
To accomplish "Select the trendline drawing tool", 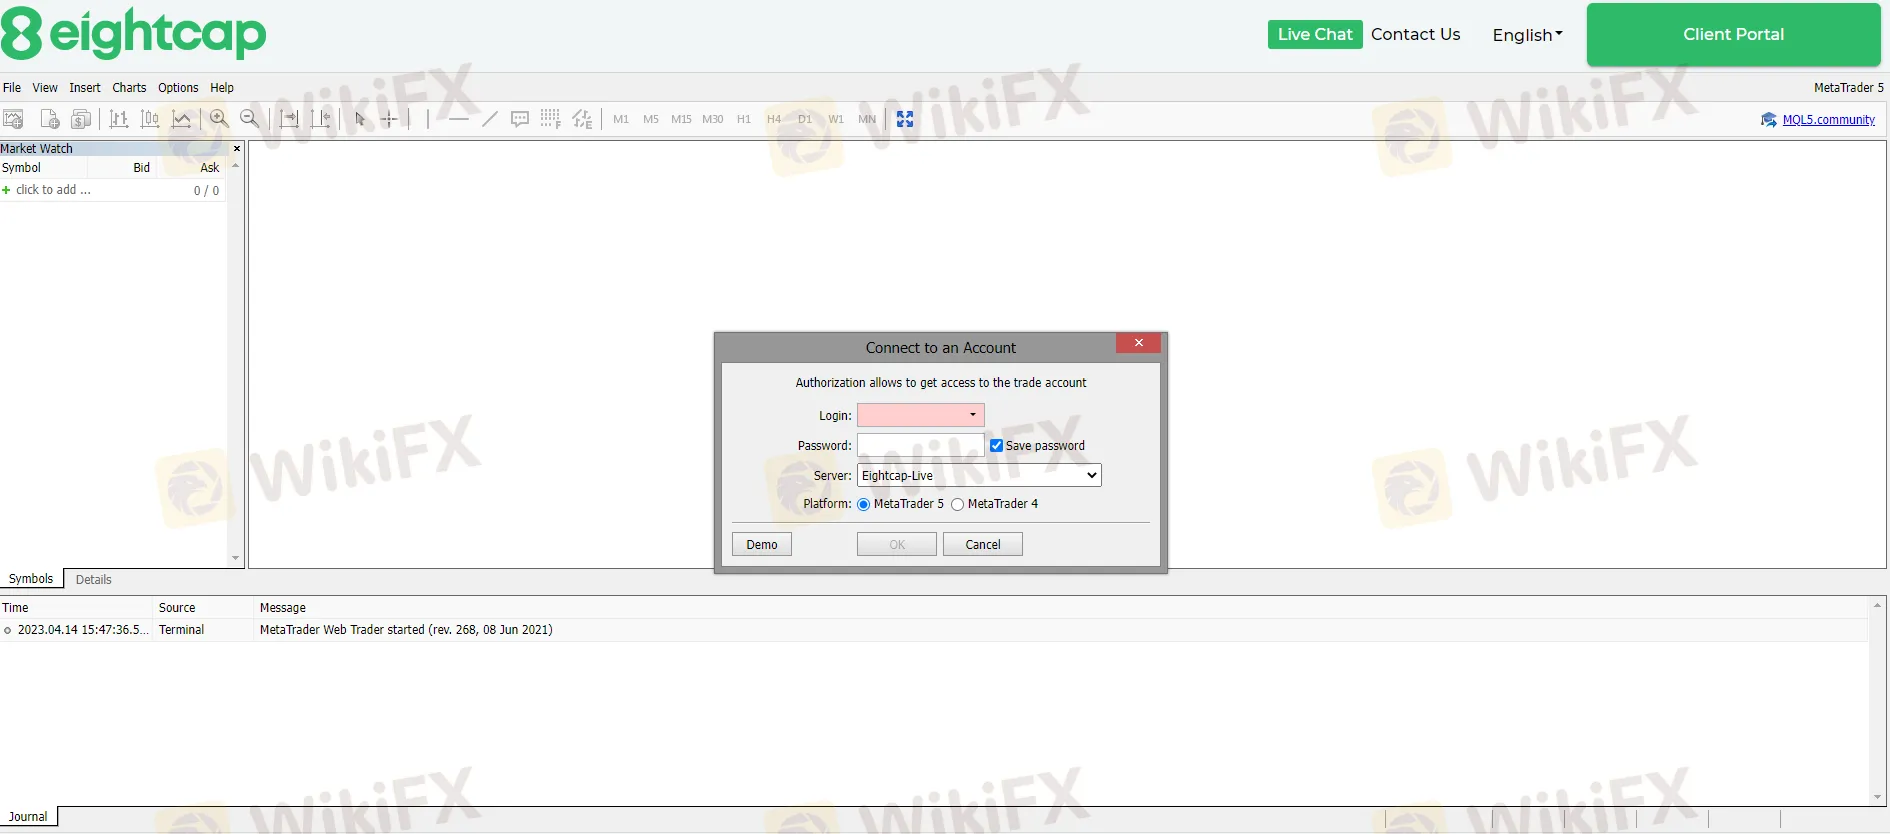I will 489,119.
